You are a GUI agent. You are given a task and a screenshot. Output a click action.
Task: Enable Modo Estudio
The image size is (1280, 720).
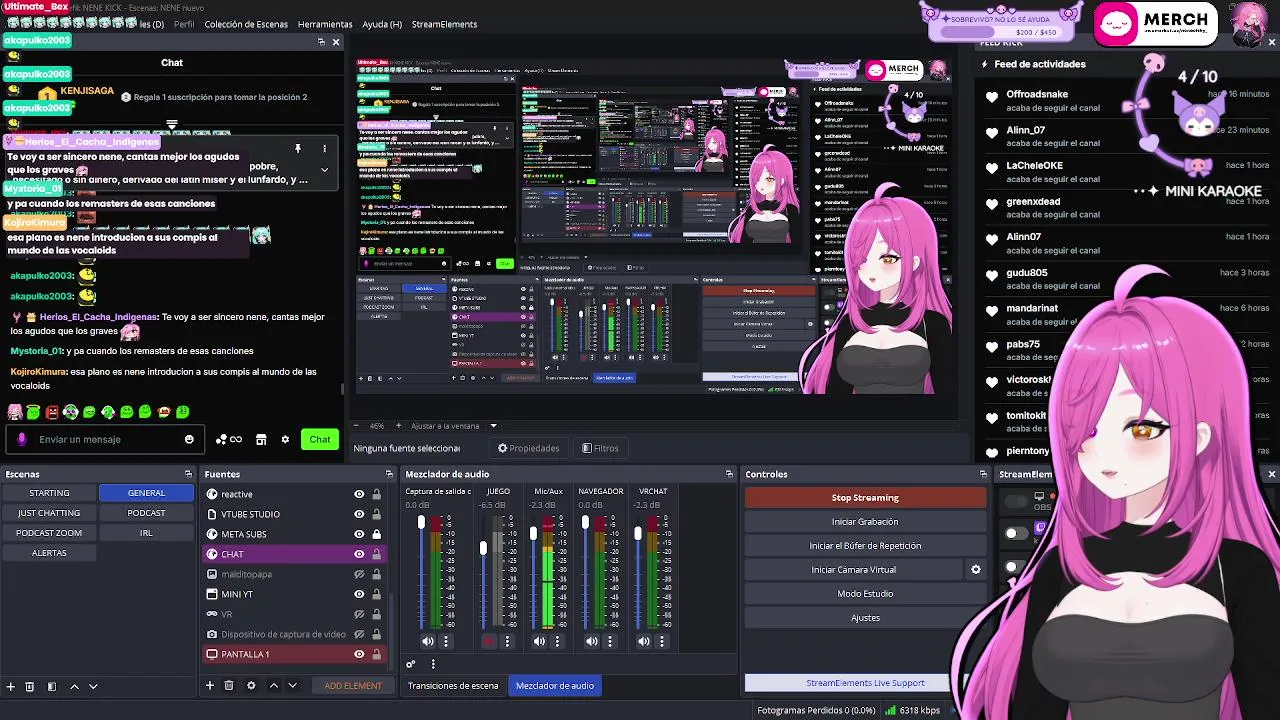click(865, 594)
